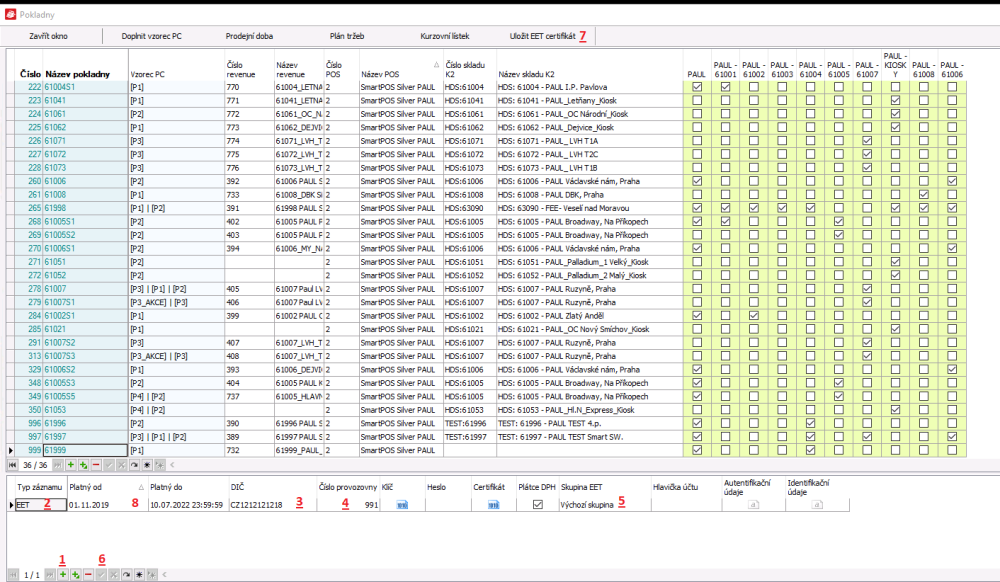The image size is (1000, 582).
Task: Click Zavřít okno menu item
Action: click(48, 36)
